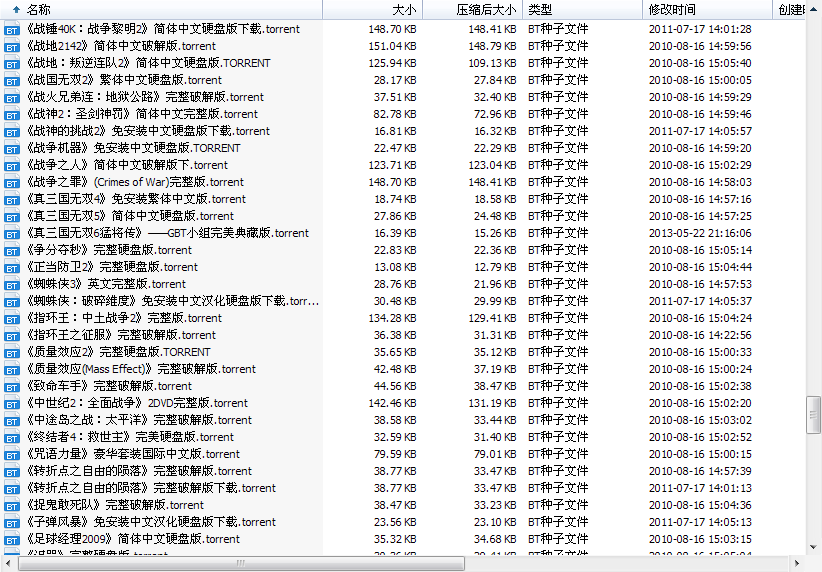Viewport: 822px width, 572px height.
Task: Select file 《咒语力量》 豪华套装国际中文版.torrent
Action: 133,454
